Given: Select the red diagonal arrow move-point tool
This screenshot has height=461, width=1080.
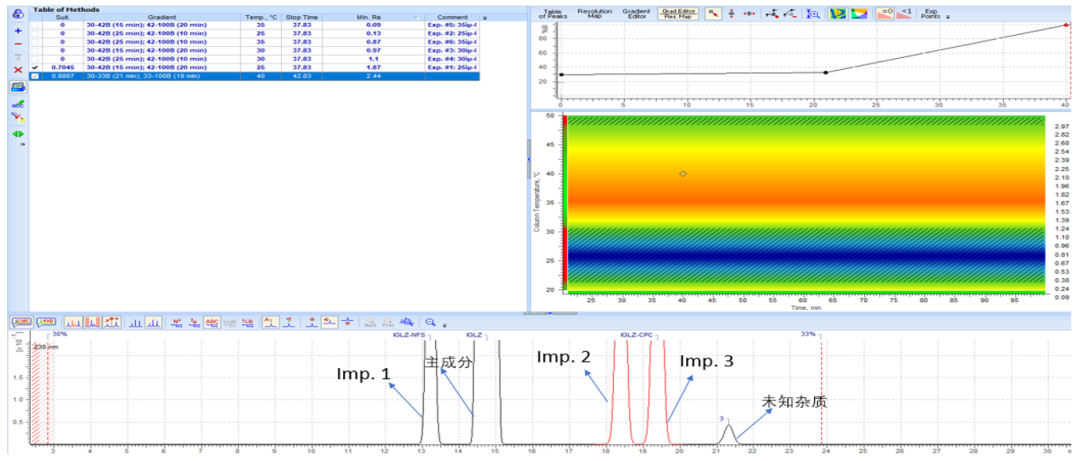Looking at the screenshot, I should tap(712, 13).
